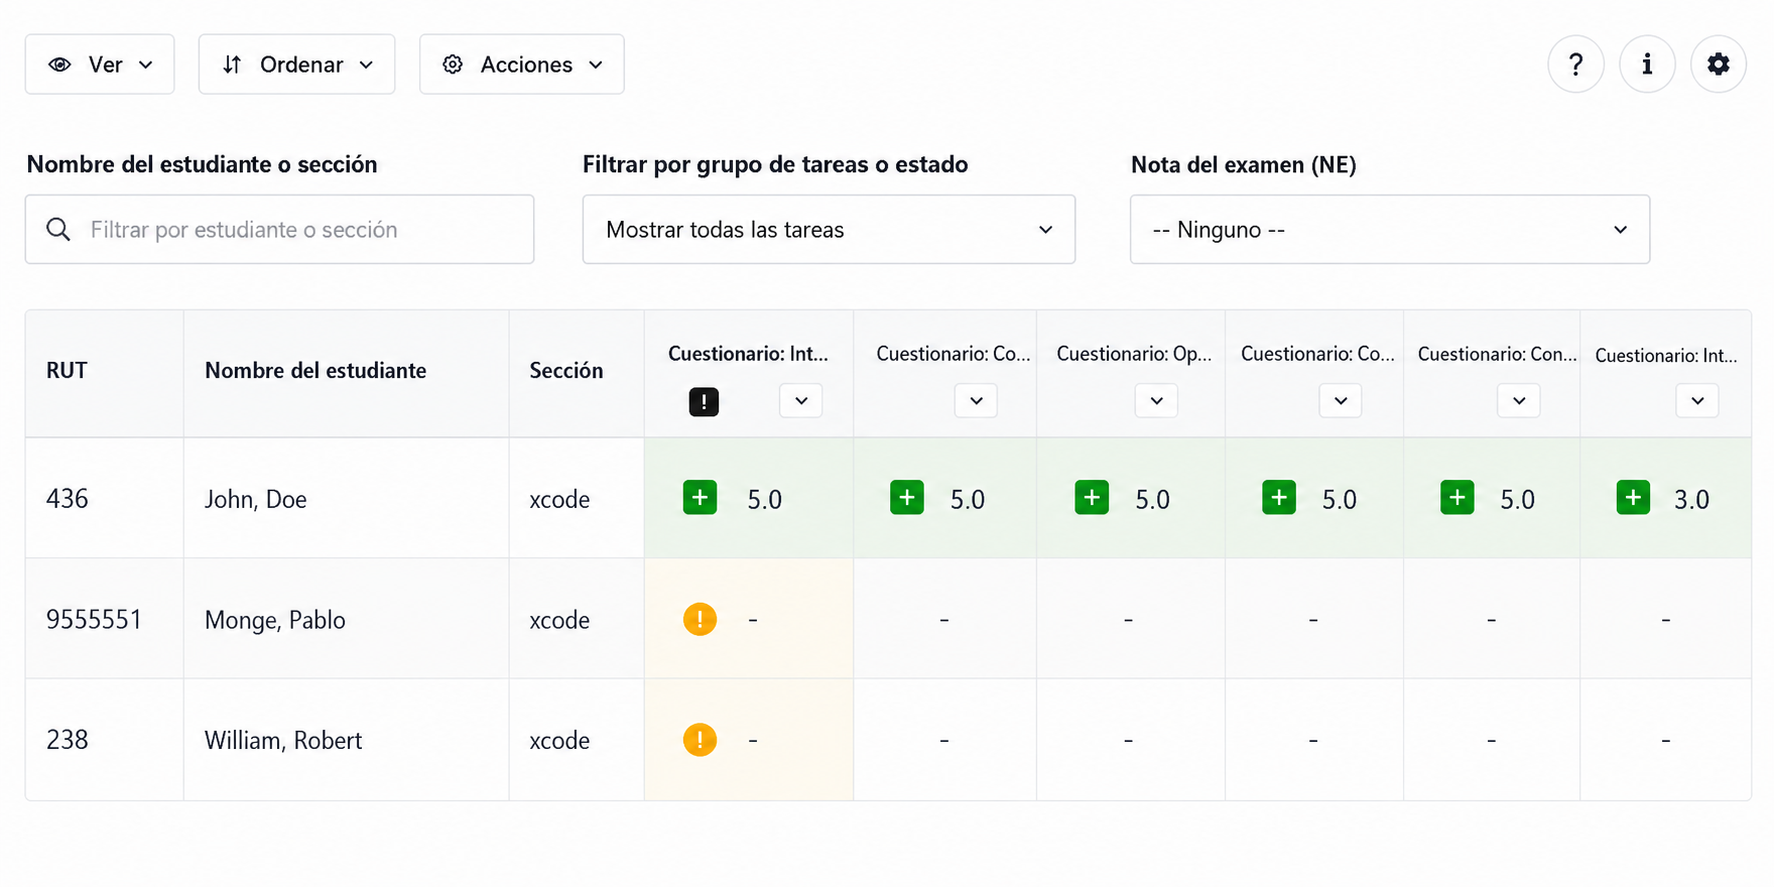1774x887 pixels.
Task: Click the student name "William, Robert"
Action: 283,740
